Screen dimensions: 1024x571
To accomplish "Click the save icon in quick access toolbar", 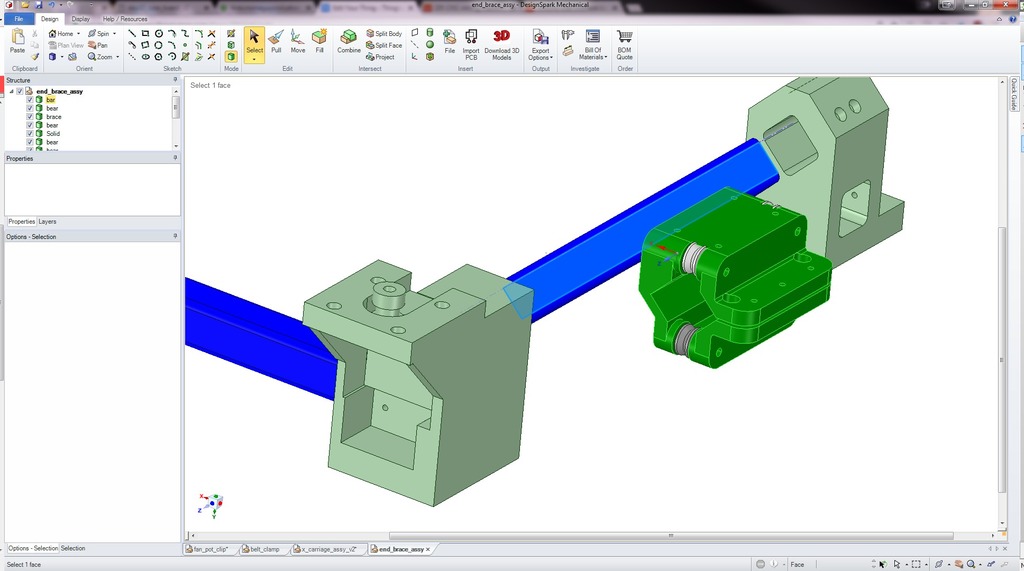I will pyautogui.click(x=38, y=5).
